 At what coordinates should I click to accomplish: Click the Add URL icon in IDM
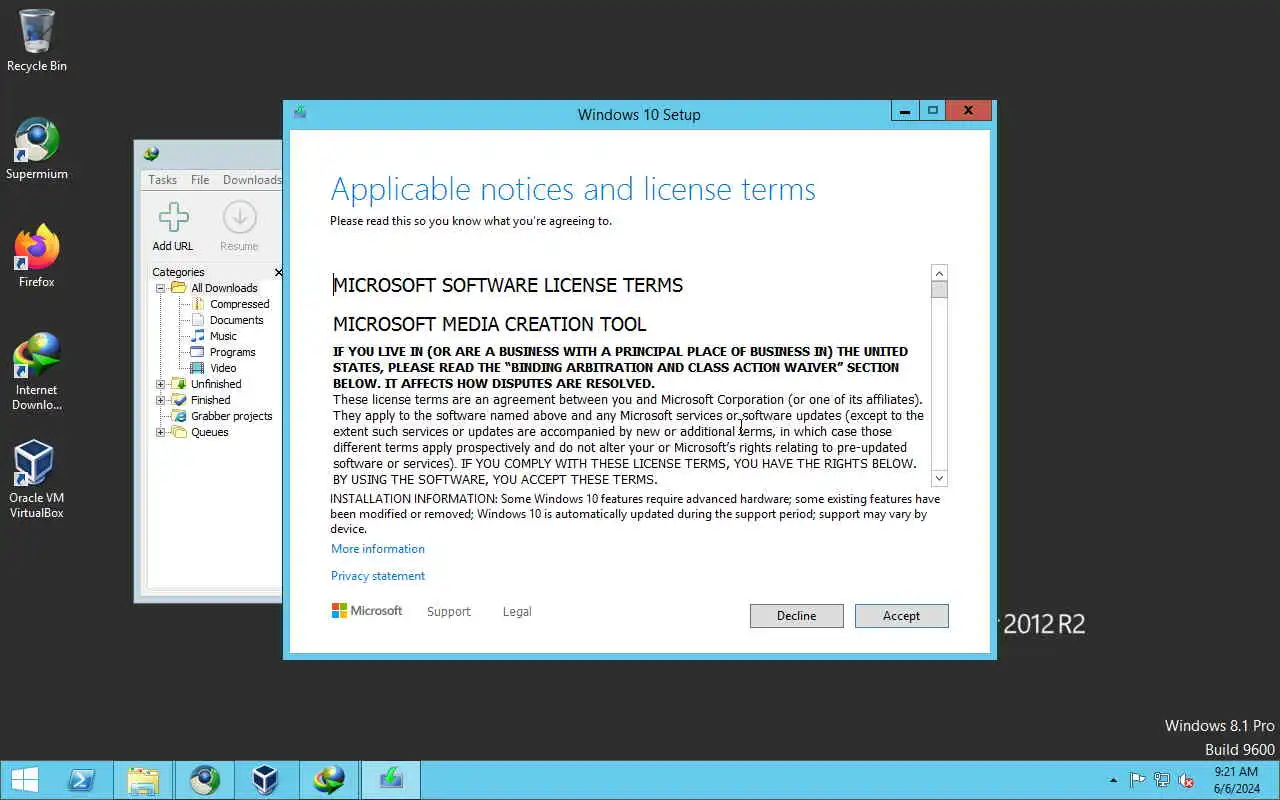[173, 226]
